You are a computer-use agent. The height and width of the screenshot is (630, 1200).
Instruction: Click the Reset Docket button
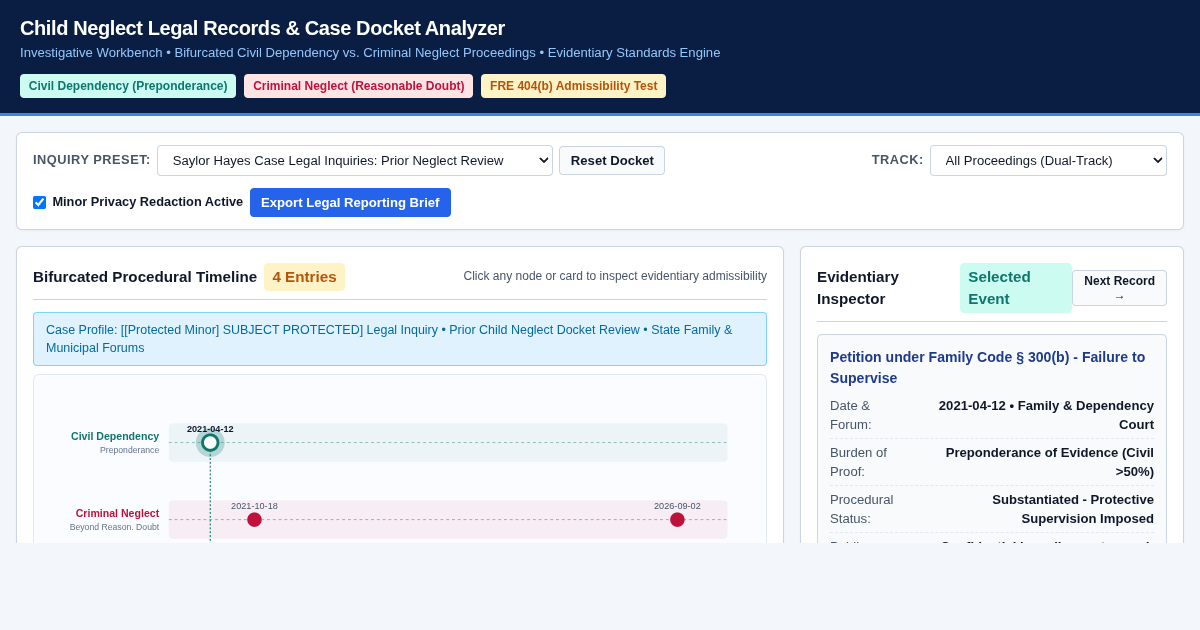612,161
